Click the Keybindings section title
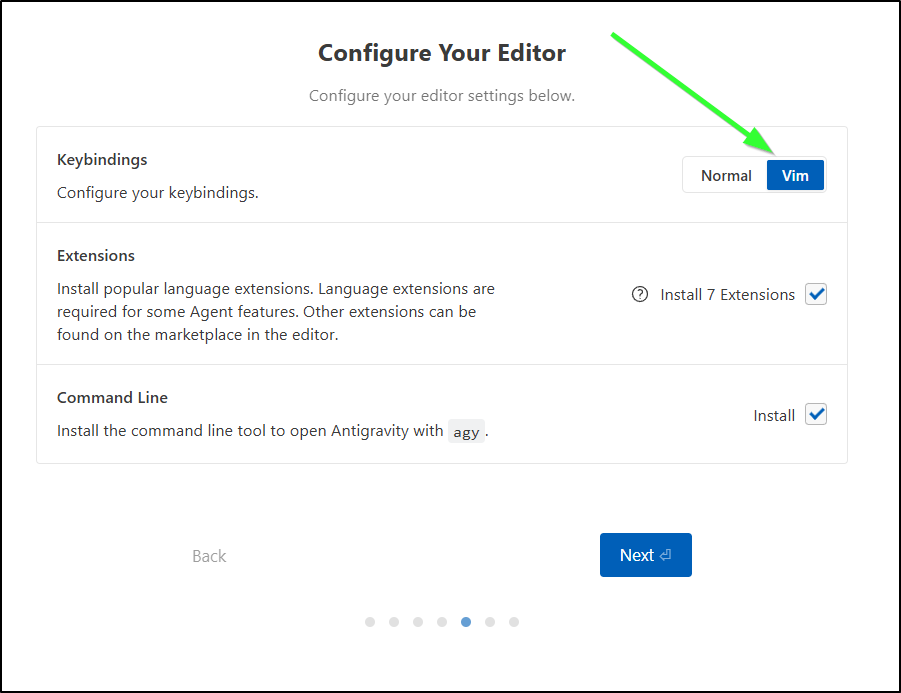 click(102, 160)
